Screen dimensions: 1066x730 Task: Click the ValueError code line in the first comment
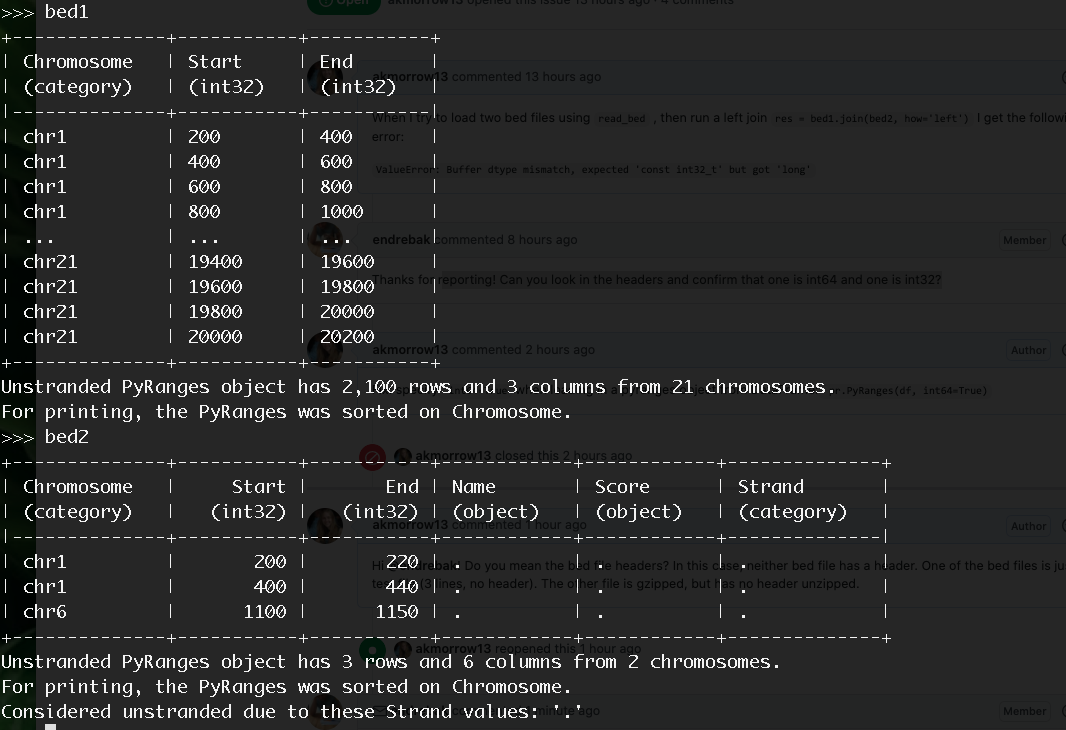[x=593, y=170]
